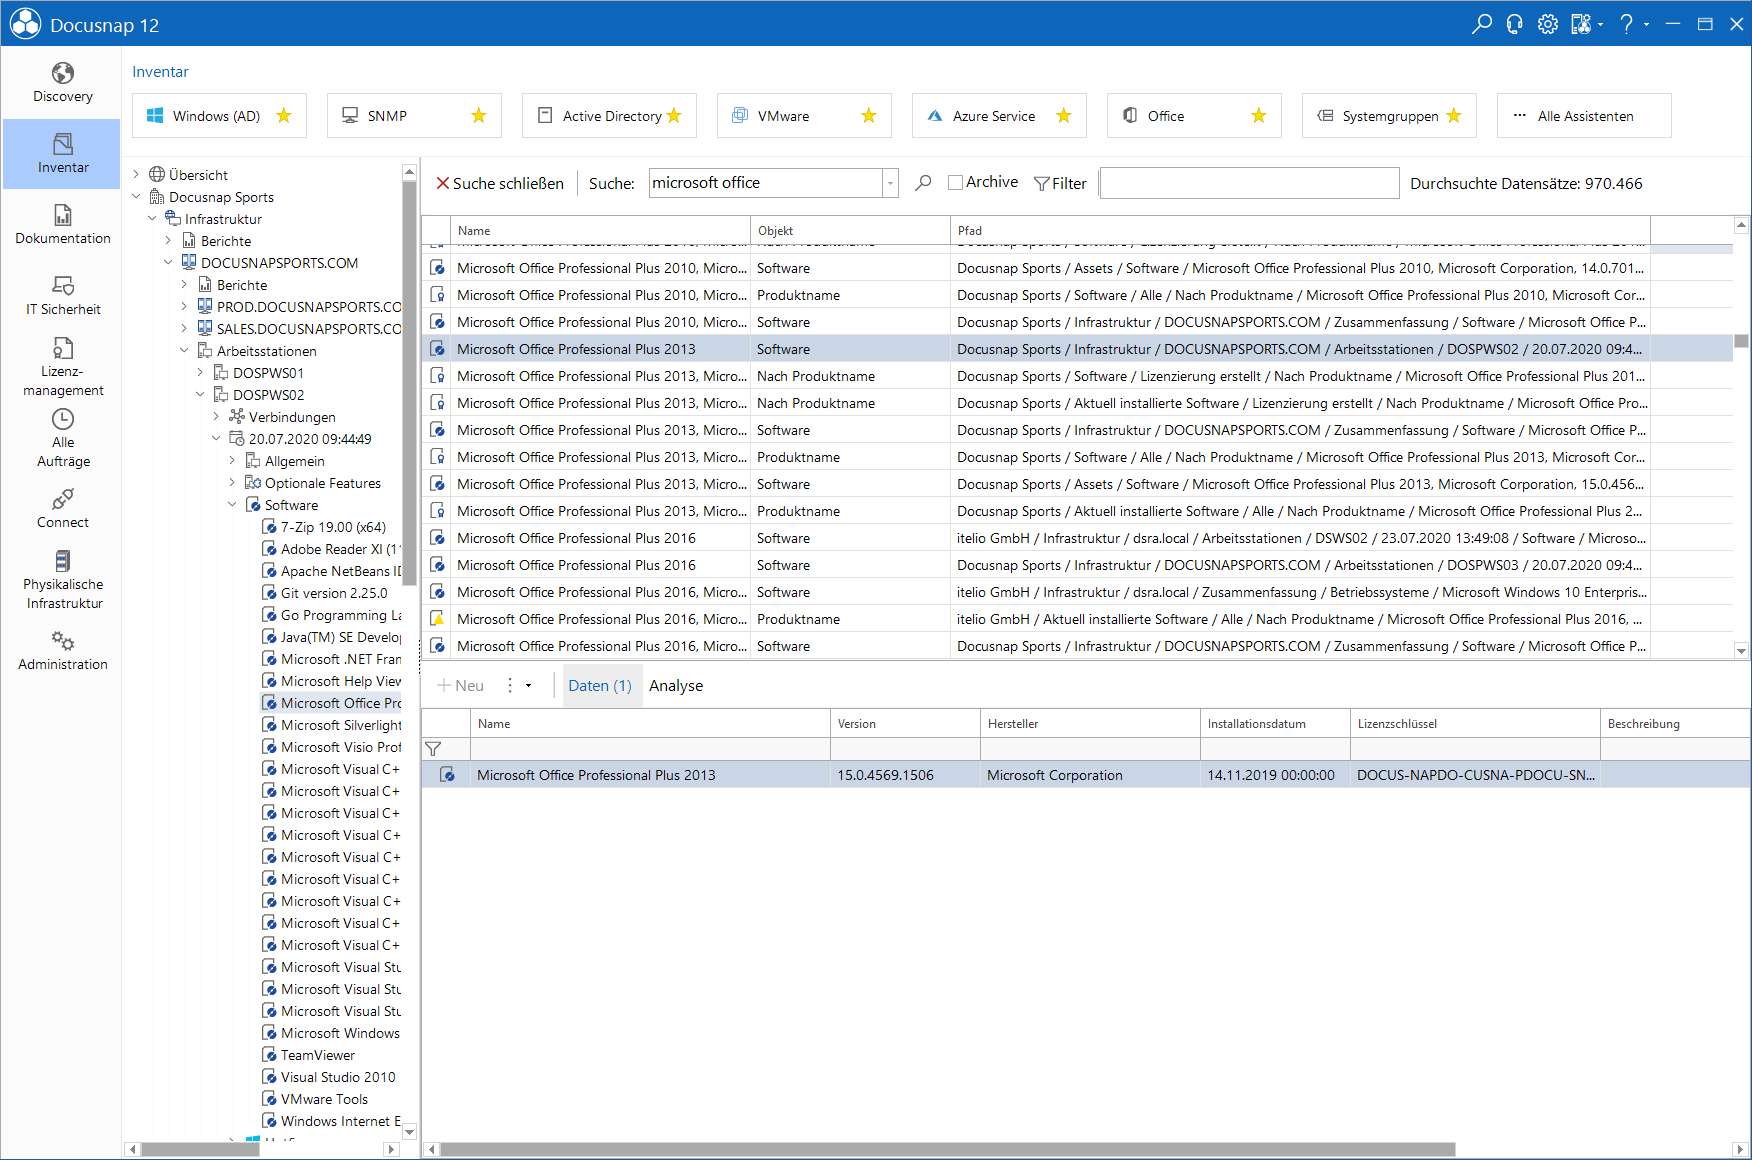The image size is (1752, 1160).
Task: Open the Alle Assistenten button
Action: tap(1584, 116)
